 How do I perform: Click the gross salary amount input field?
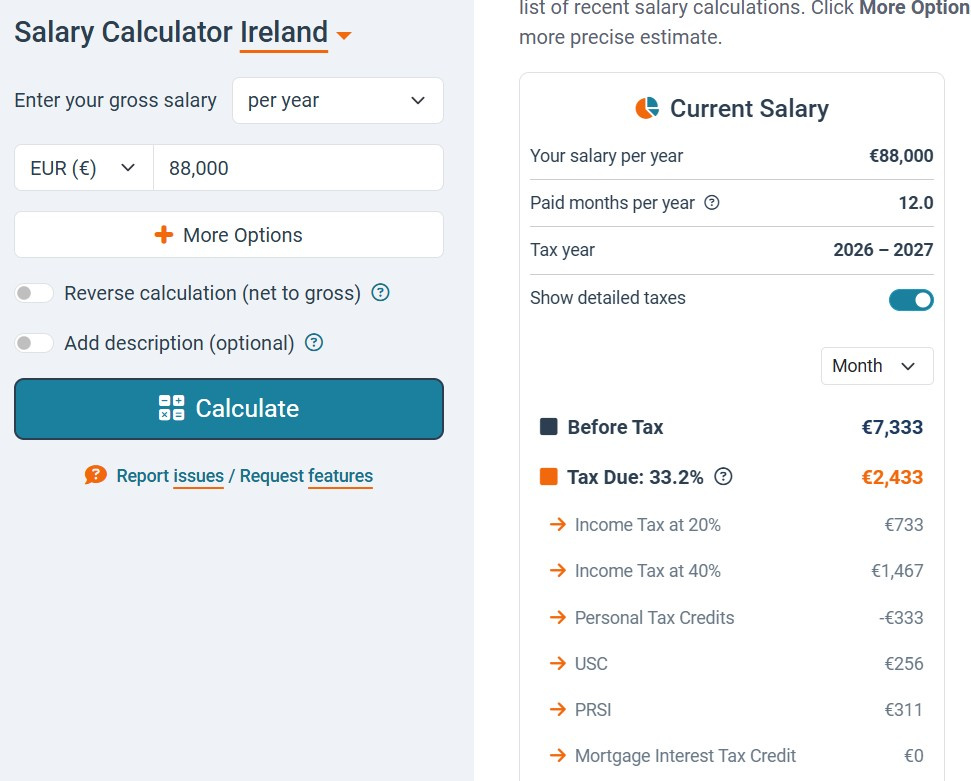tap(297, 168)
